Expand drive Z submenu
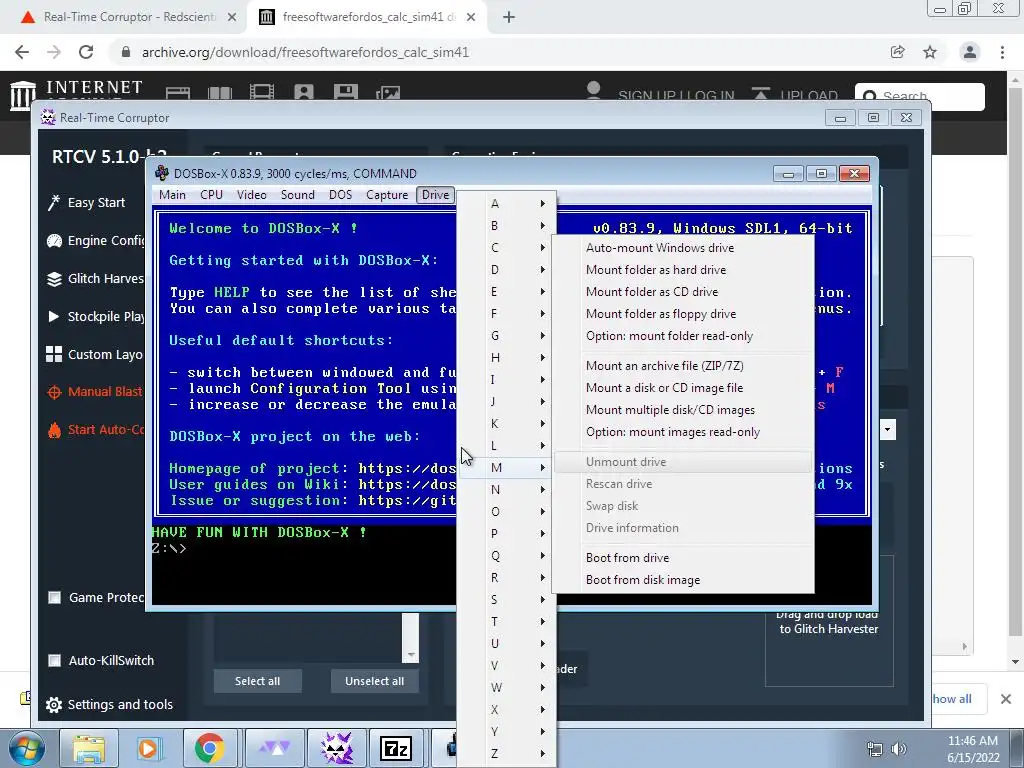The image size is (1024, 768). click(507, 754)
